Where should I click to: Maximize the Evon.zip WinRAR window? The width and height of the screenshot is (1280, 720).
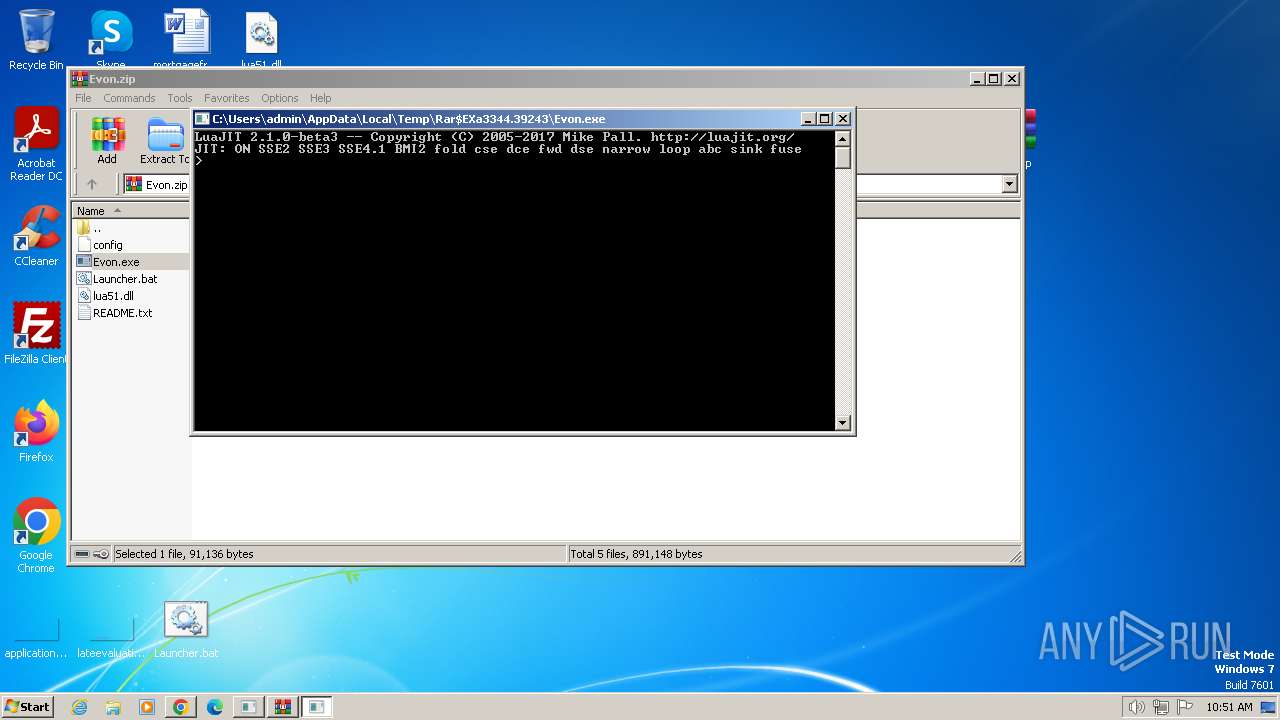point(994,79)
